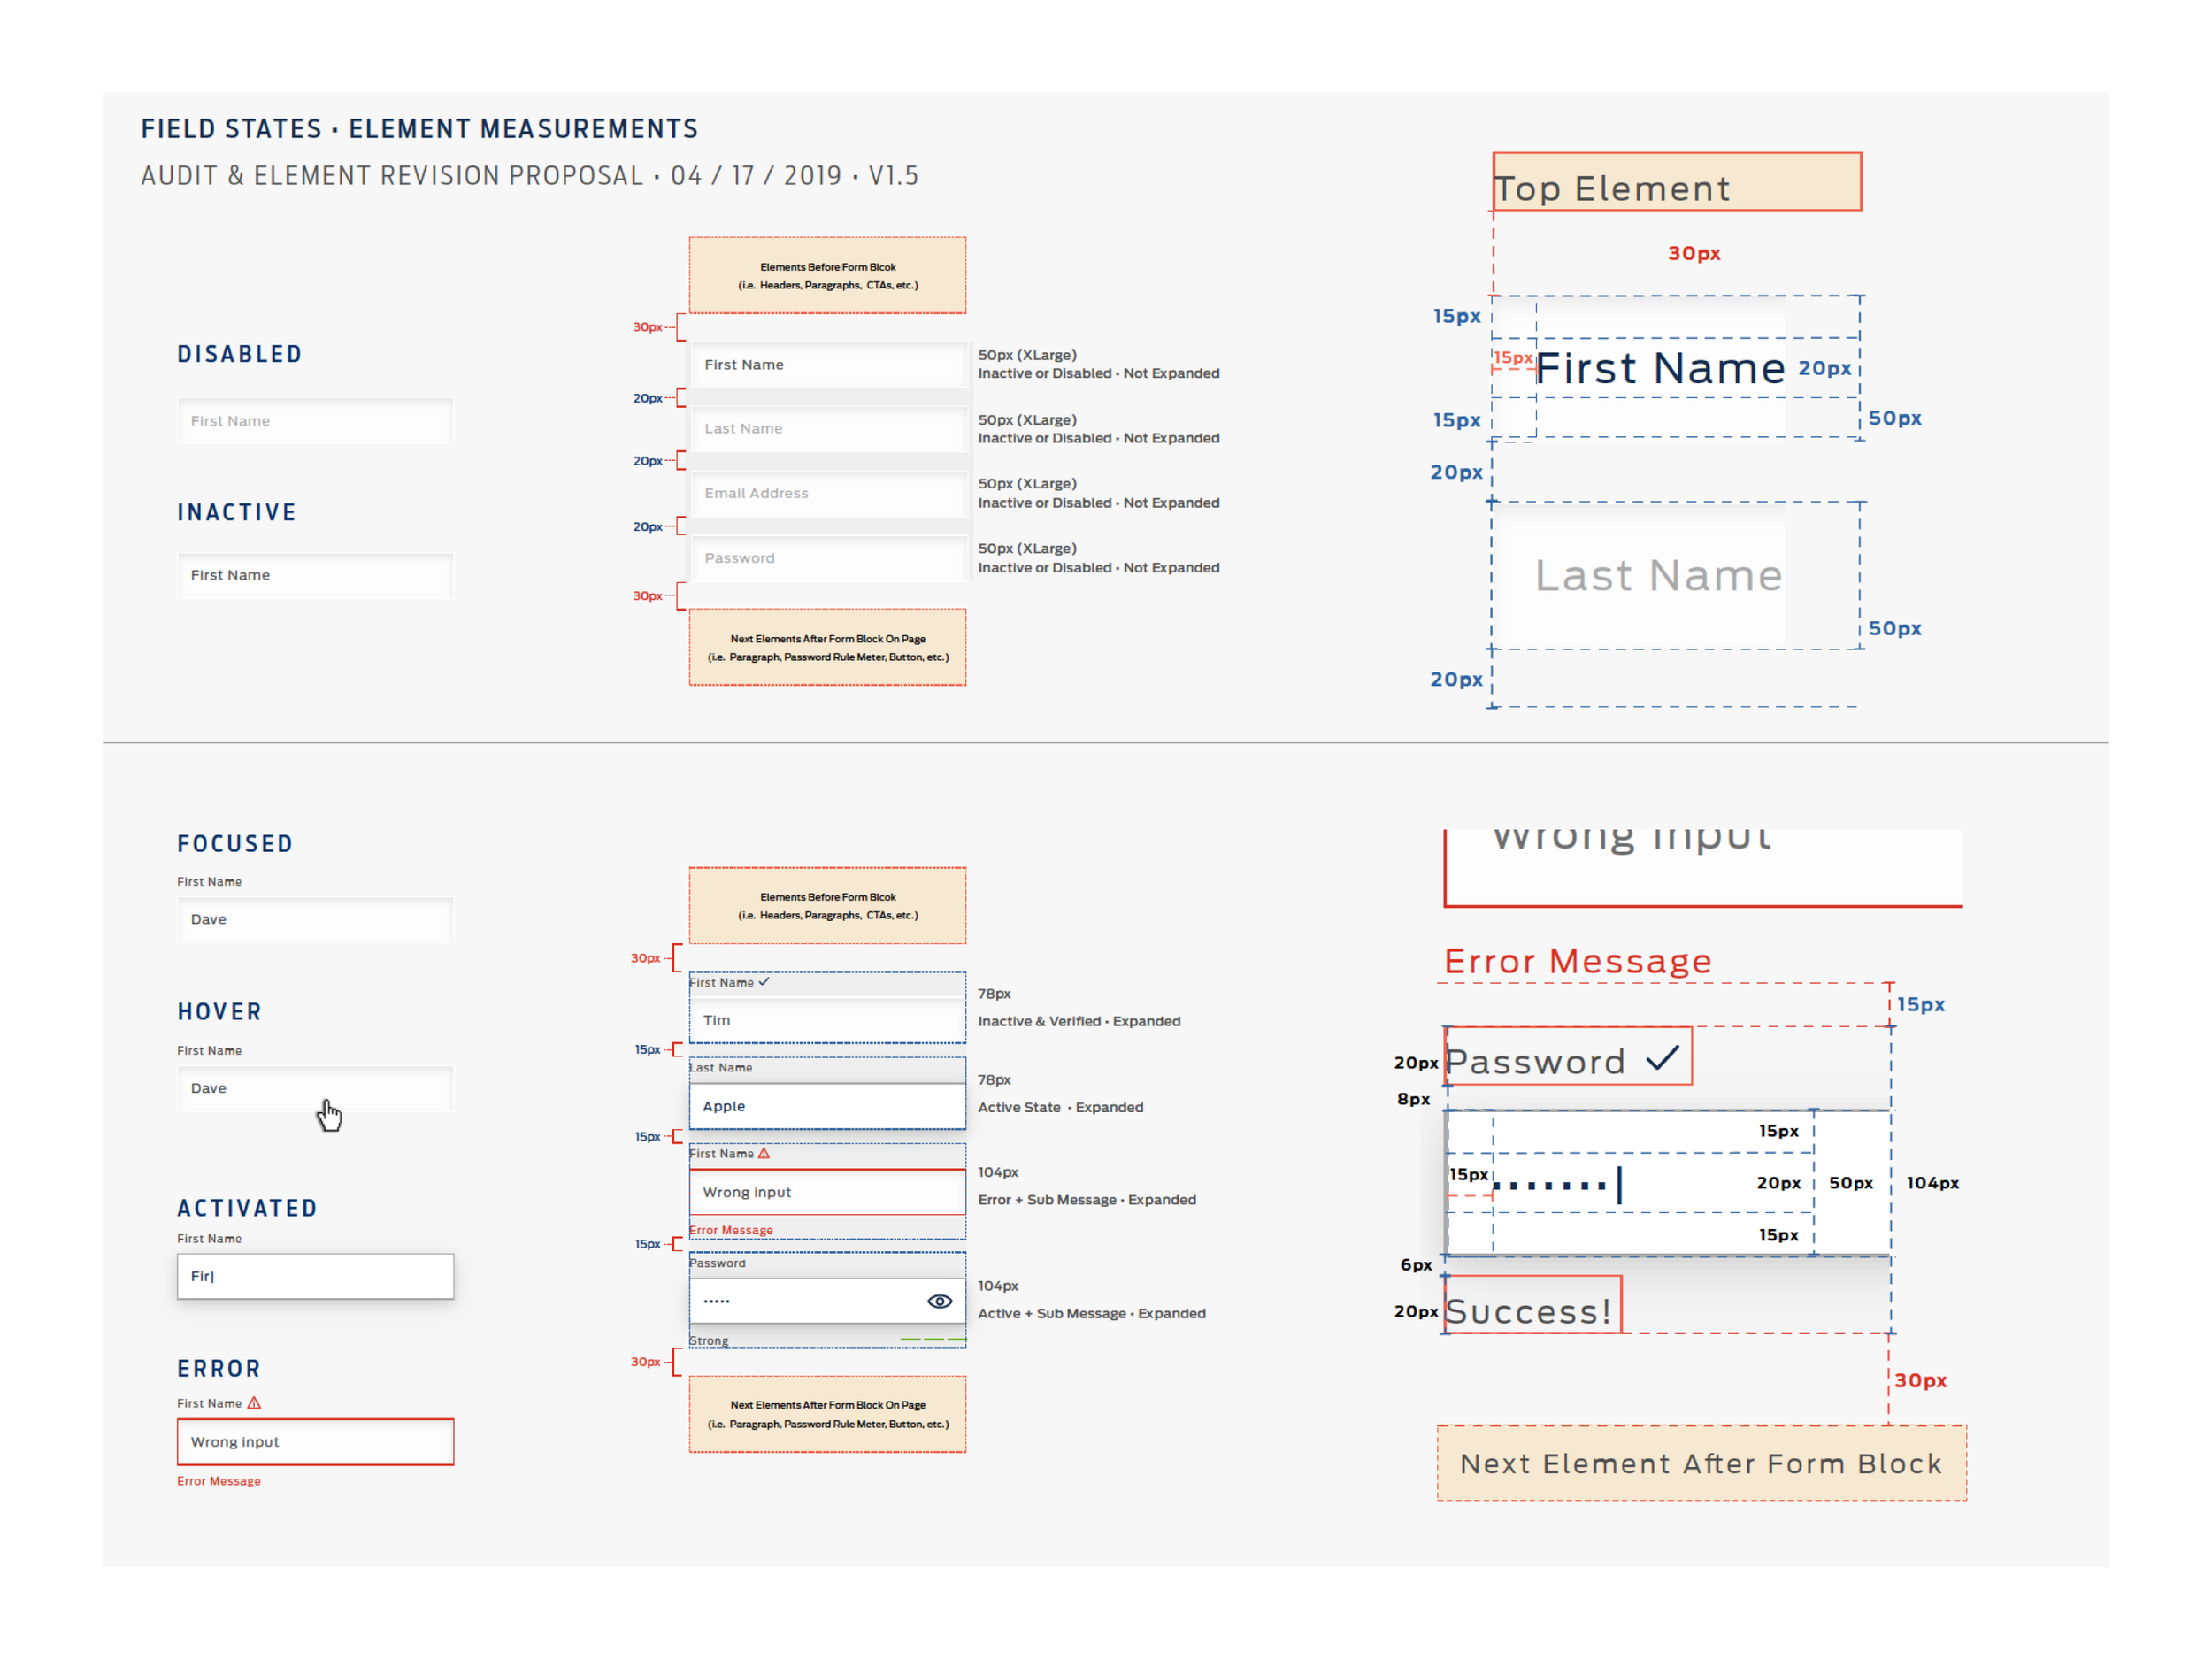Click the Top Element box
This screenshot has height=1659, width=2212.
click(1677, 182)
